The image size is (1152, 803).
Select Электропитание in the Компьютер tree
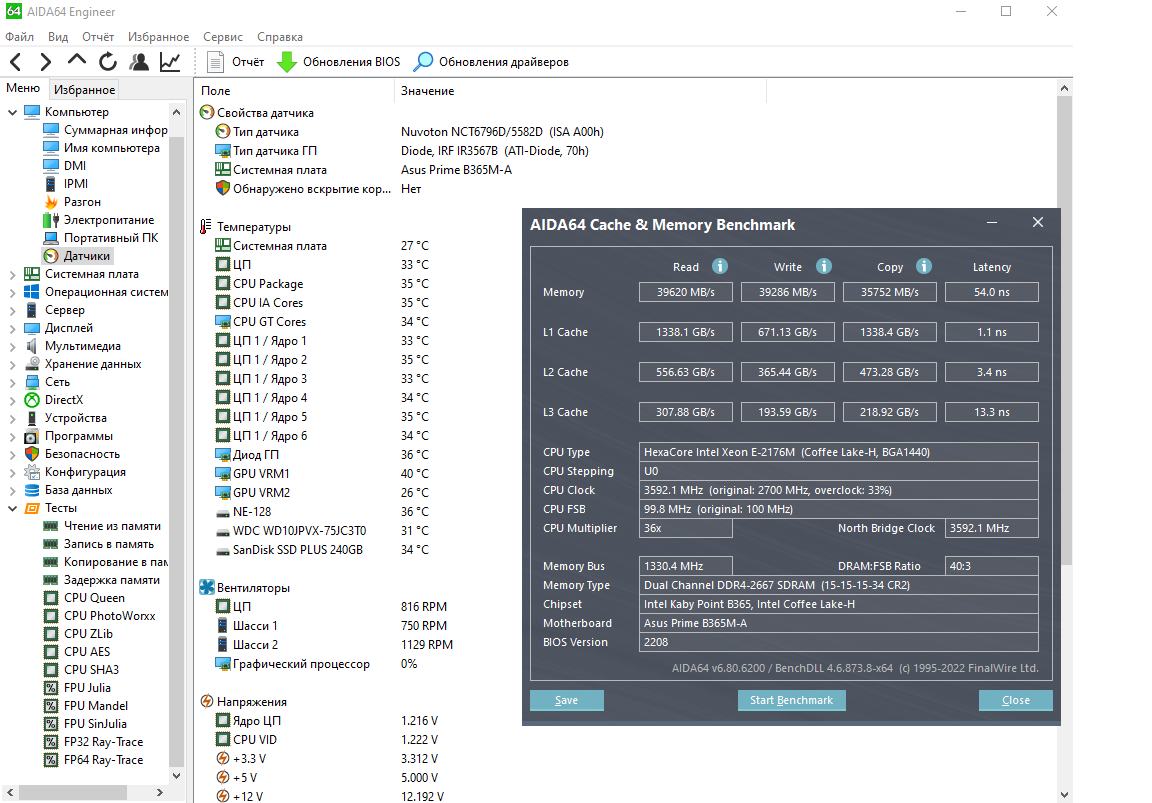pos(109,220)
